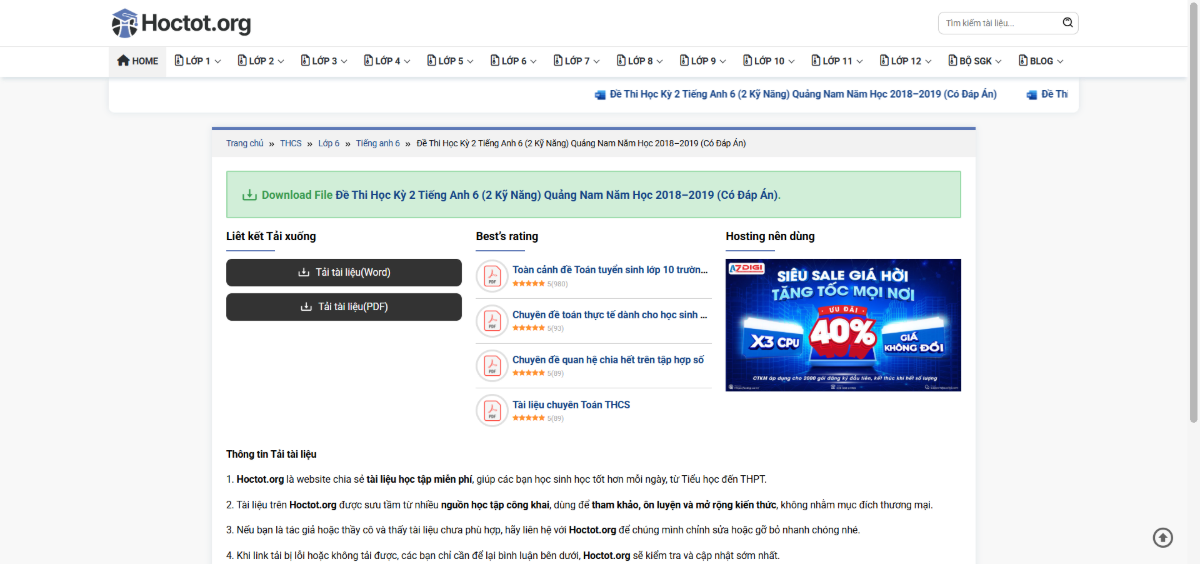Expand the LỚP 6 dropdown menu
Viewport: 1200px width, 564px height.
533,62
